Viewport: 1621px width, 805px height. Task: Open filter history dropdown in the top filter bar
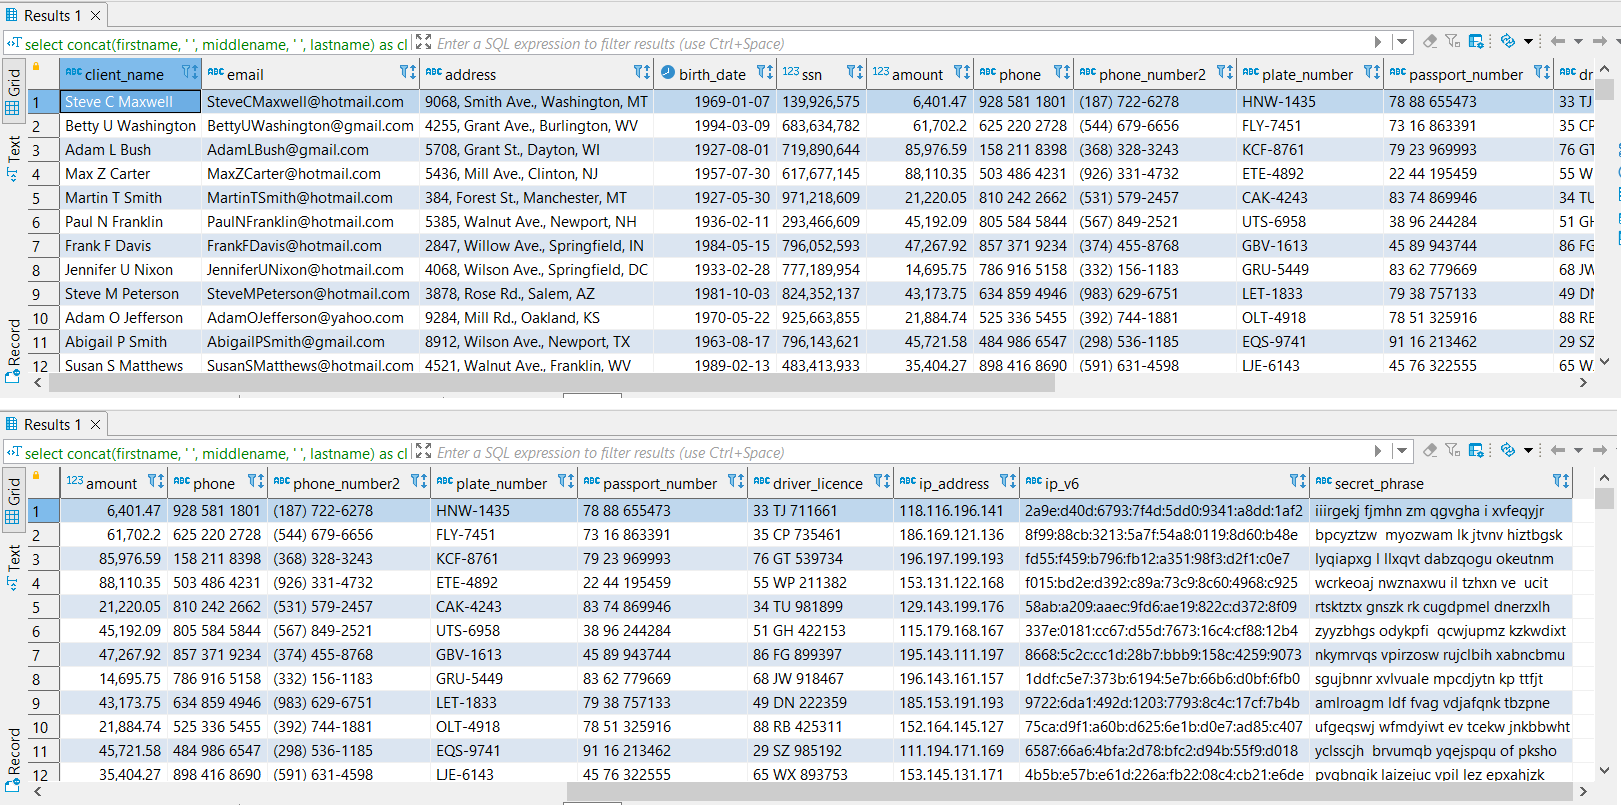(1401, 42)
